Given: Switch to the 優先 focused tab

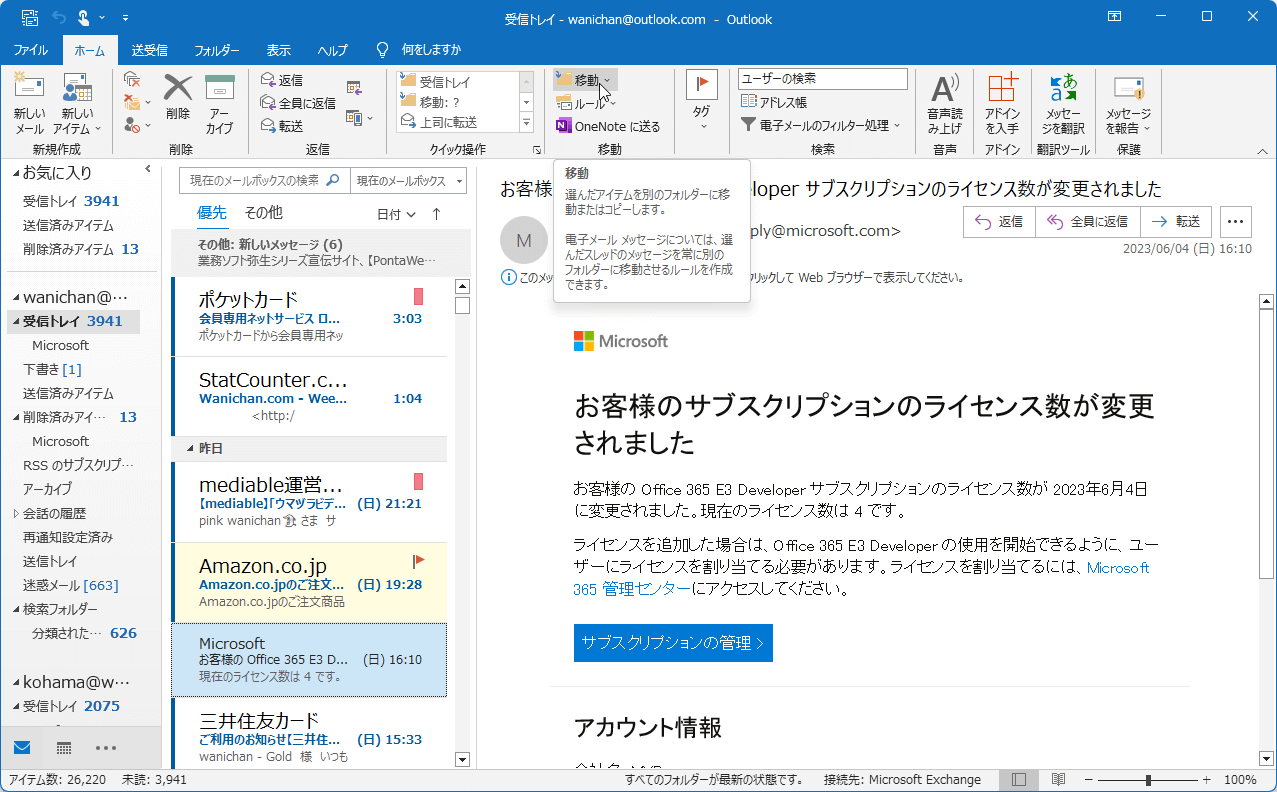Looking at the screenshot, I should [x=212, y=213].
